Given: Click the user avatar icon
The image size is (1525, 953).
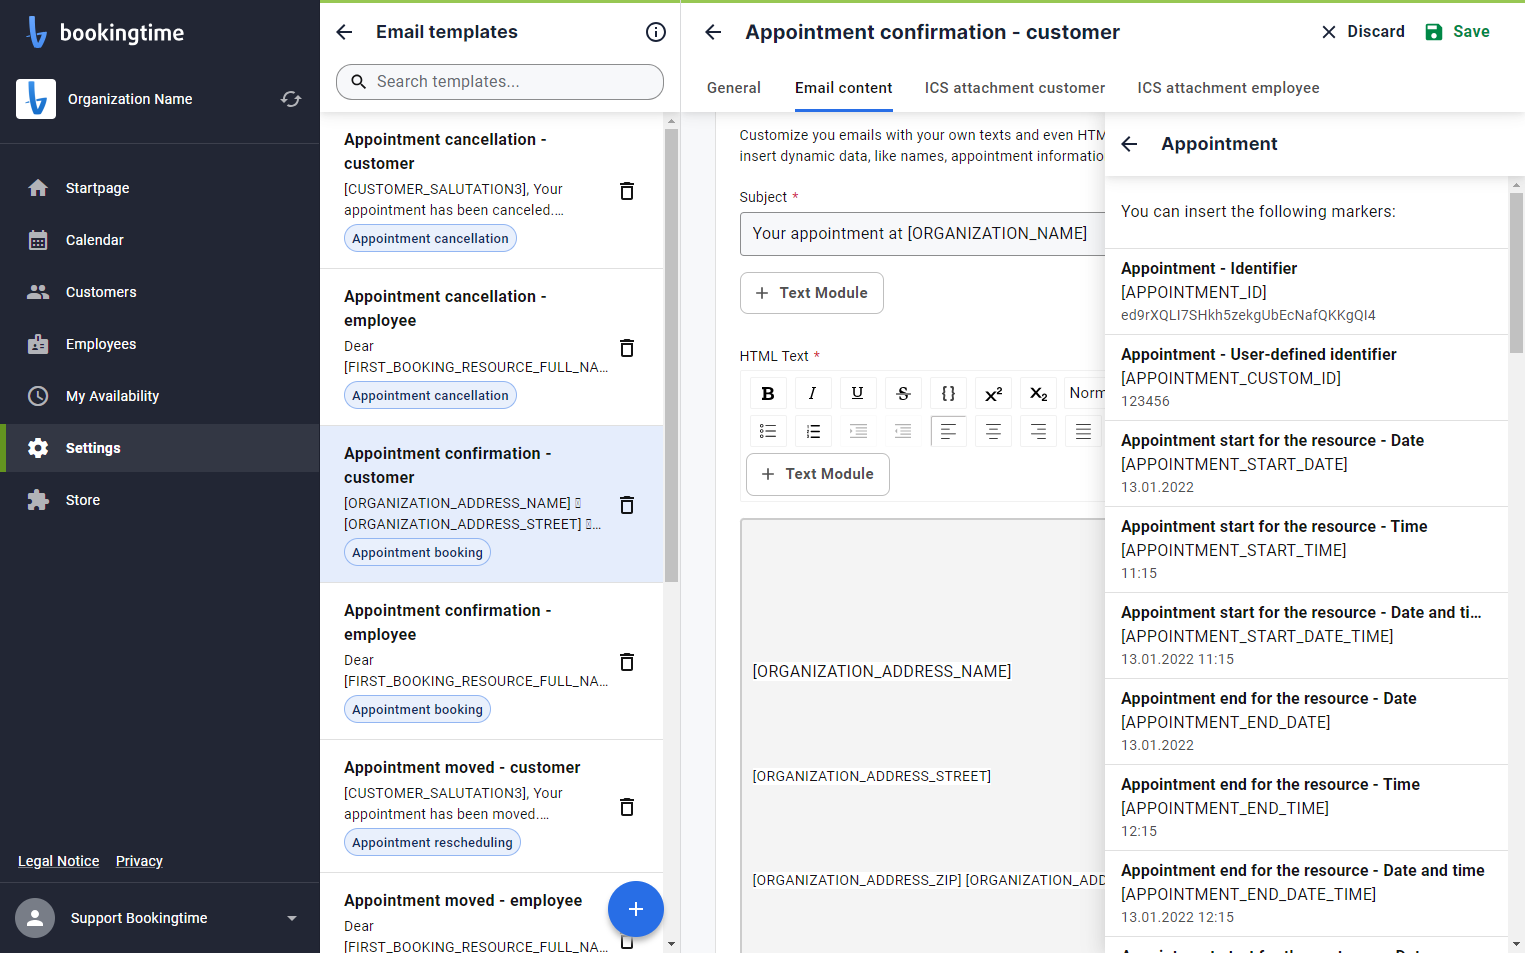Looking at the screenshot, I should 35,918.
